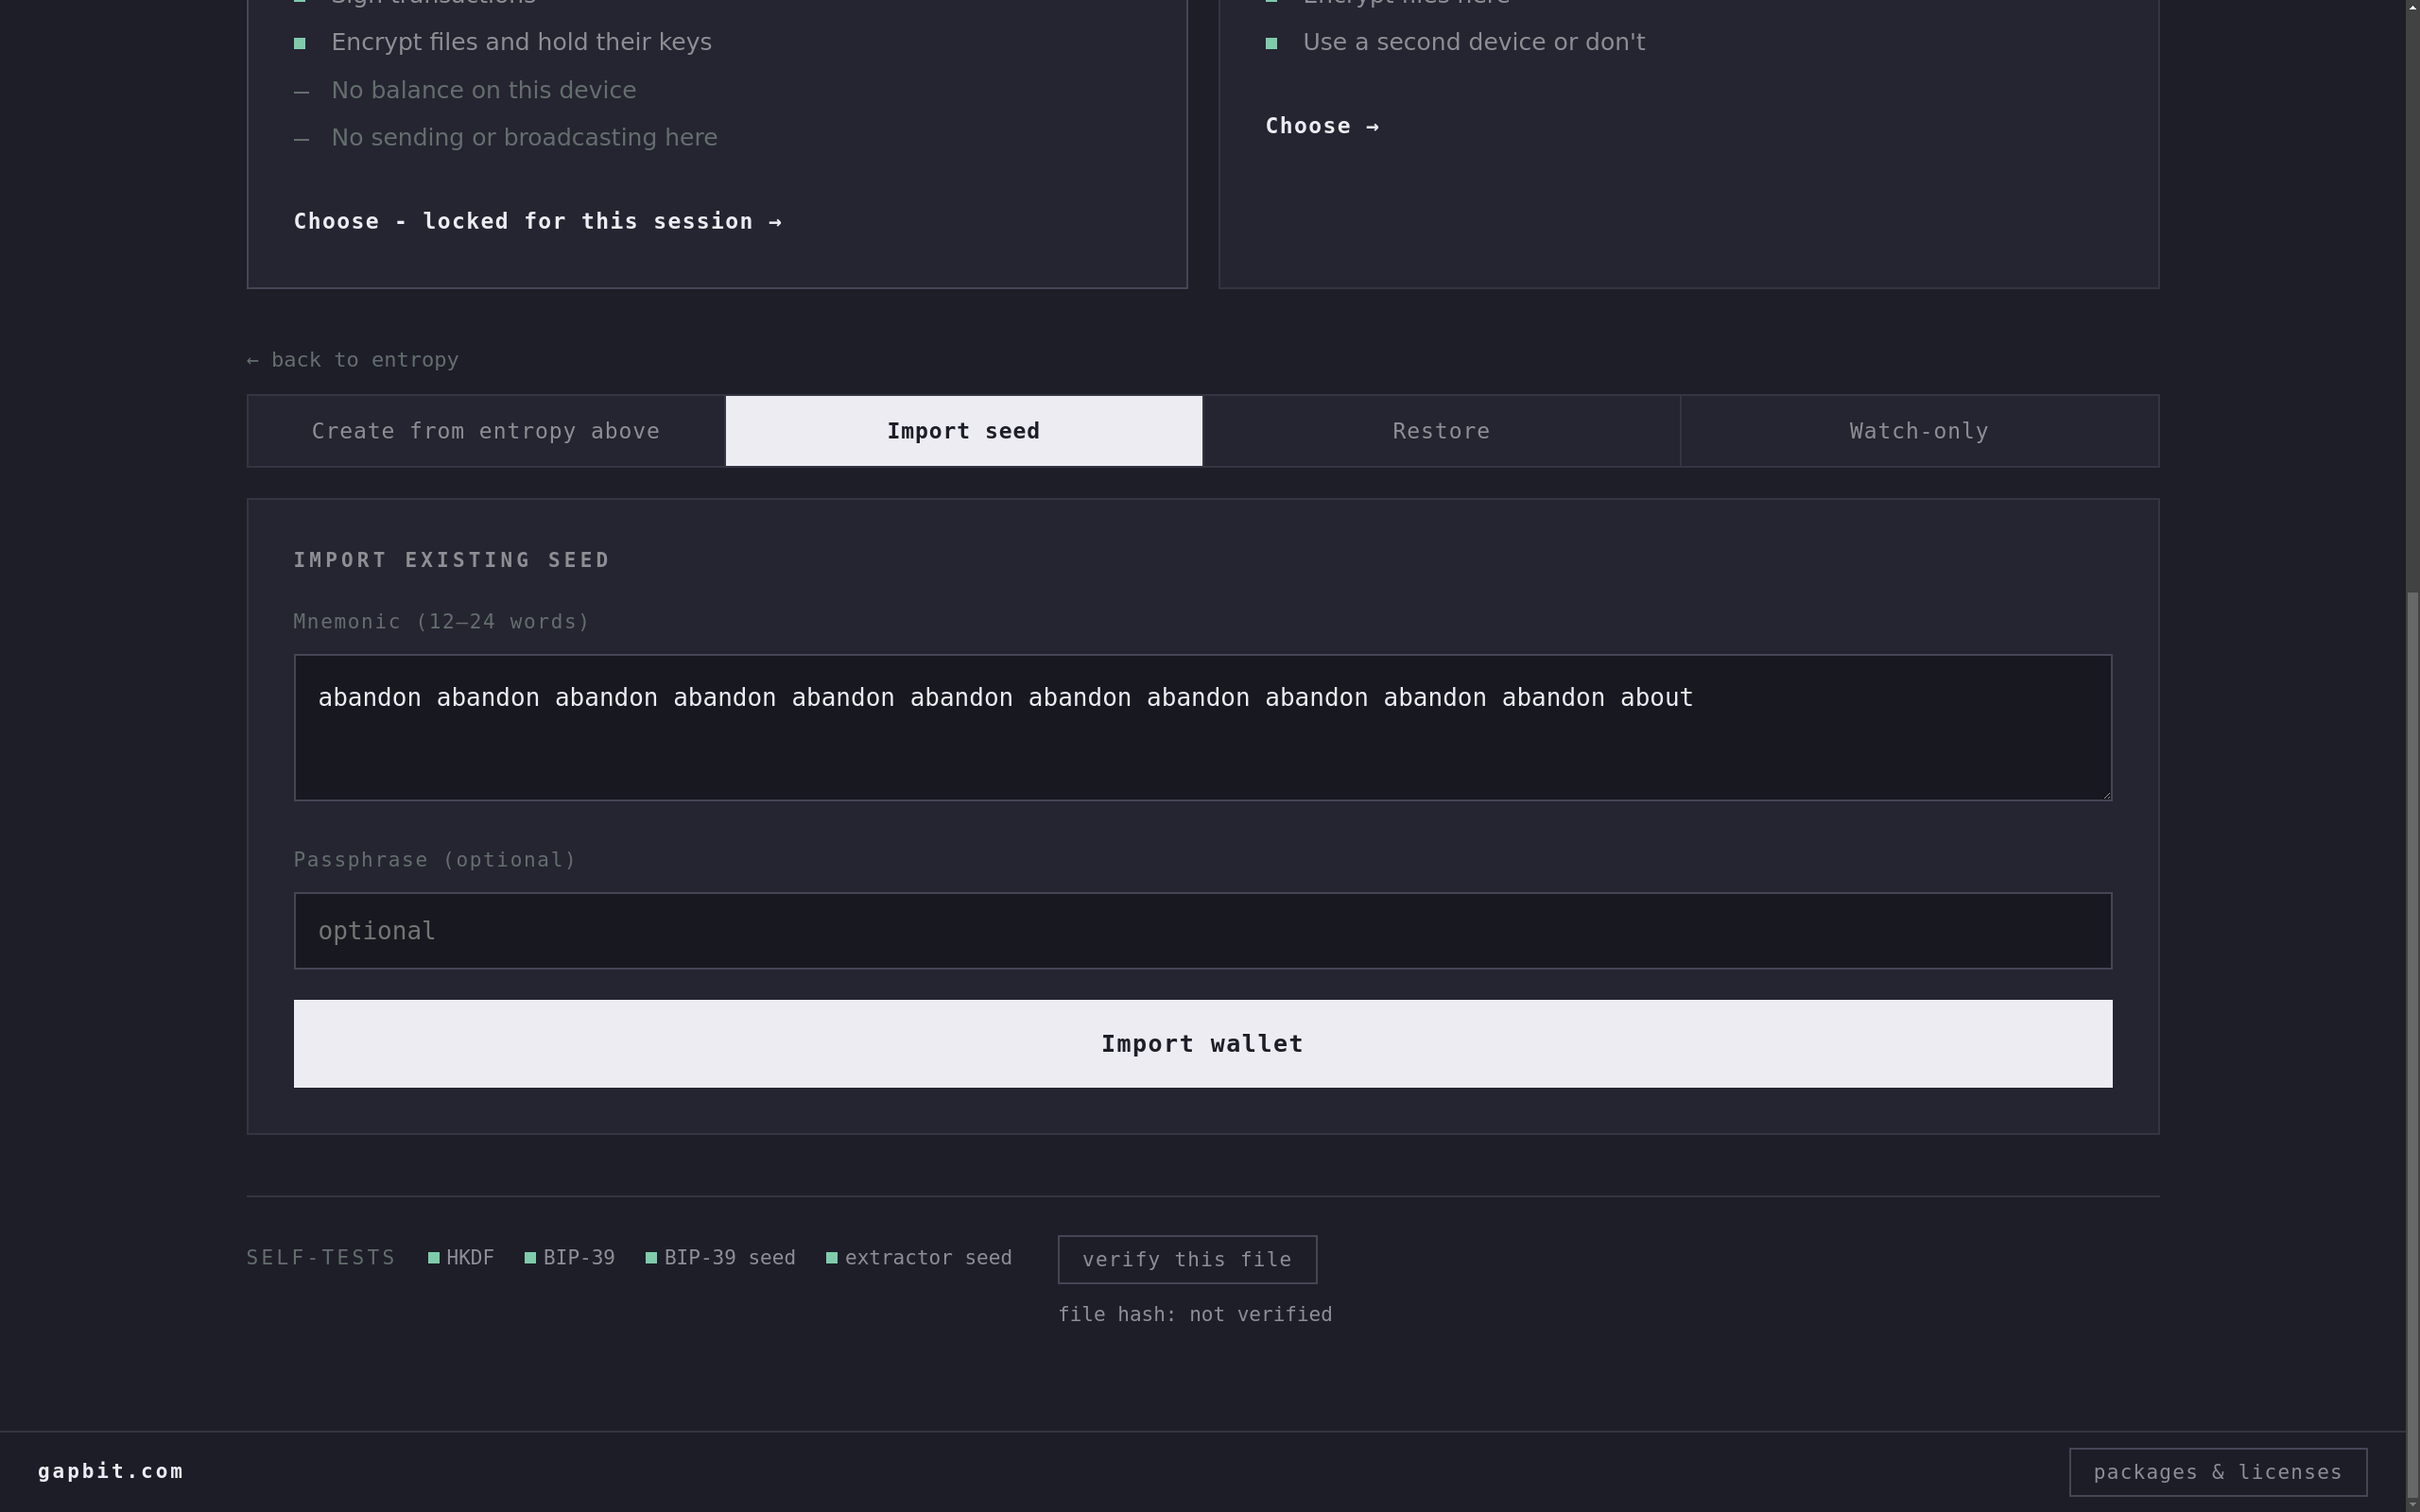Screen dimensions: 2420x1512
Task: Click 'Use a second device or don't' text
Action: click(1474, 42)
